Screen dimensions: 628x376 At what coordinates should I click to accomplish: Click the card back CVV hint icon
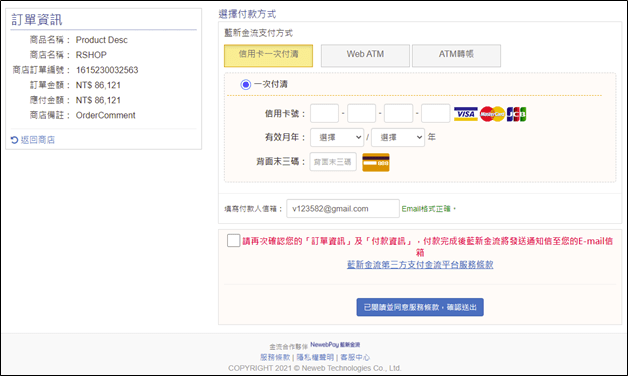376,162
